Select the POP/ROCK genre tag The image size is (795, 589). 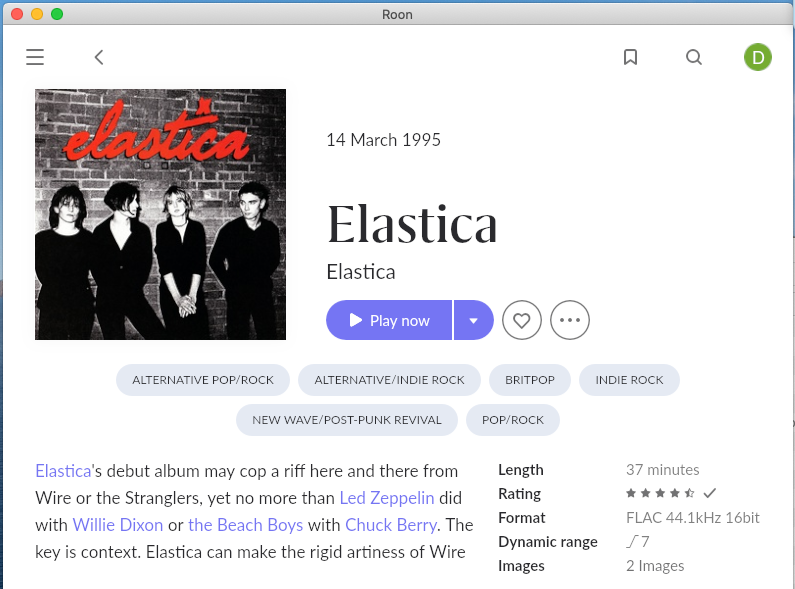[x=513, y=420]
